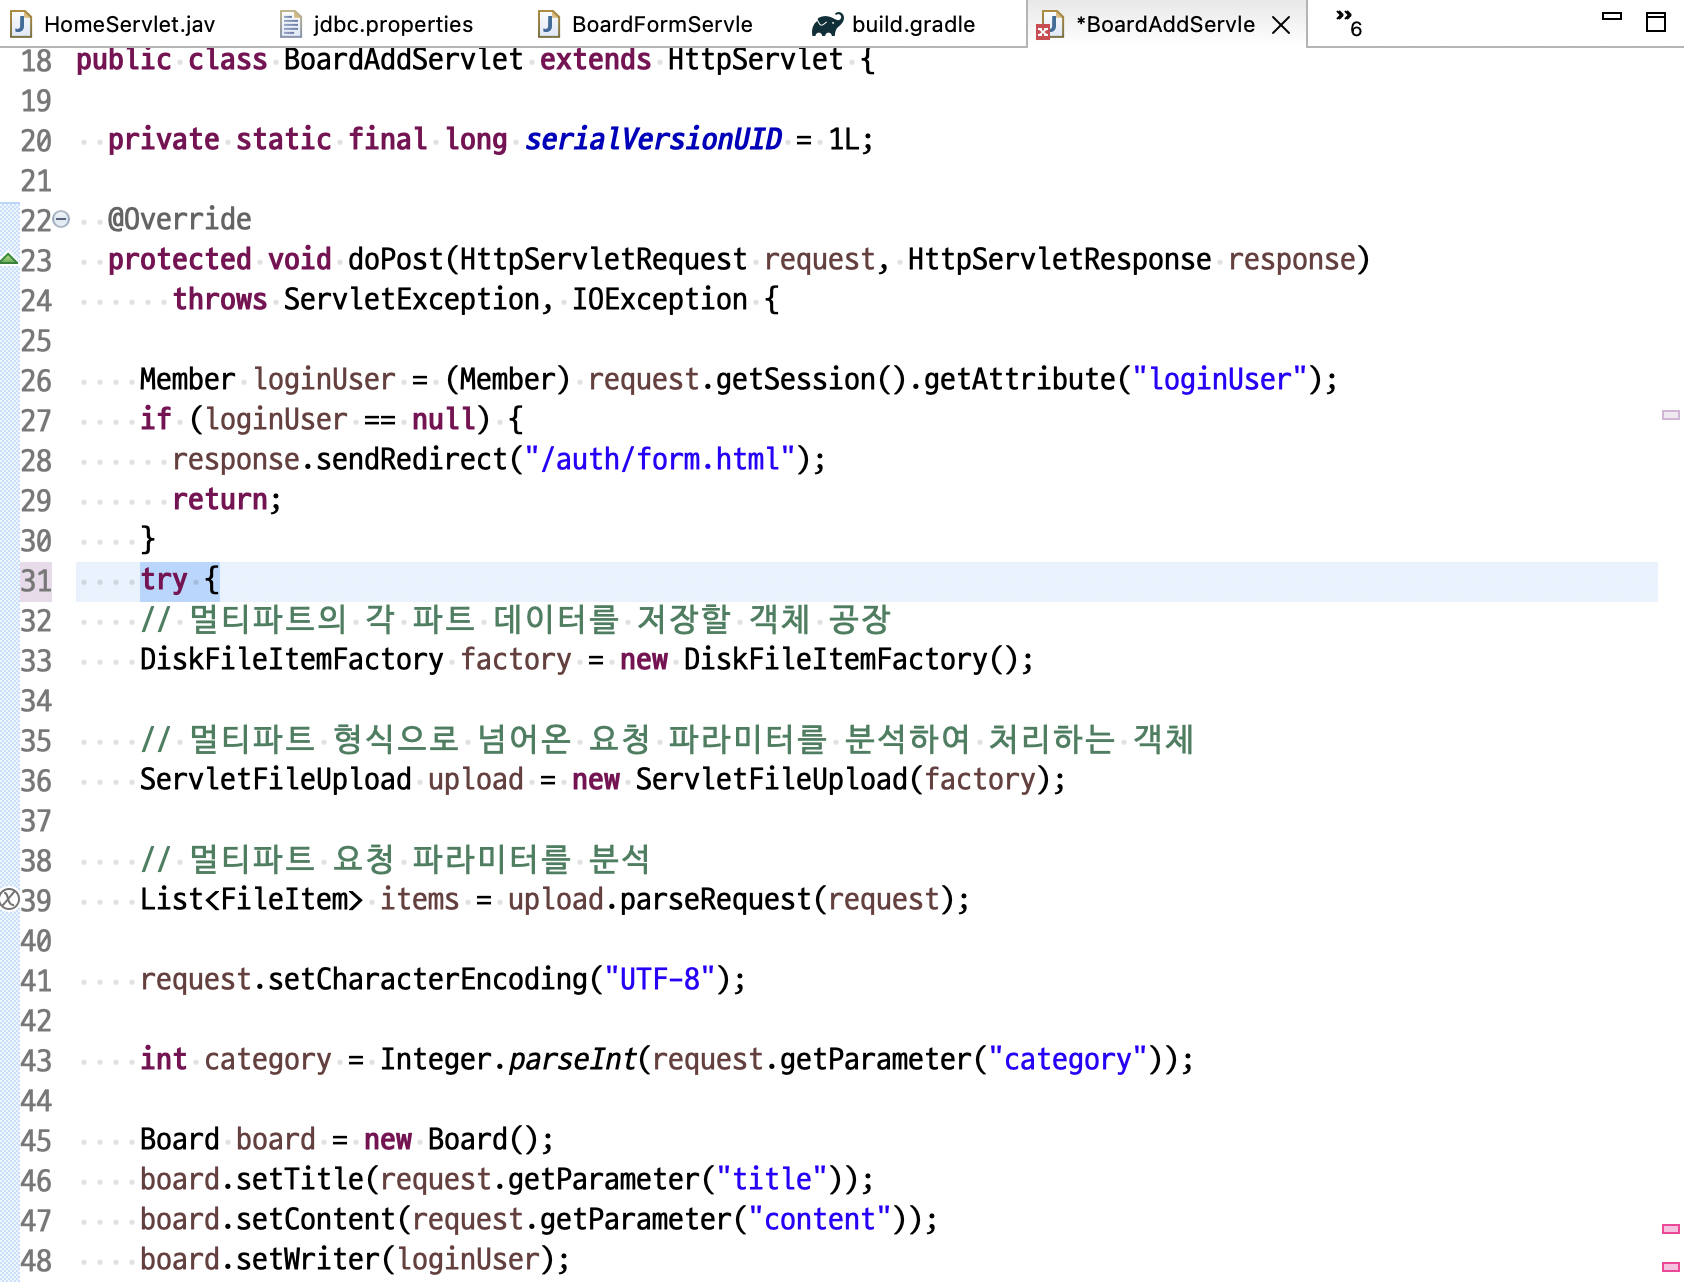
Task: Click the error-decorated Java icon on BoardAddServlet tab
Action: click(x=1049, y=25)
